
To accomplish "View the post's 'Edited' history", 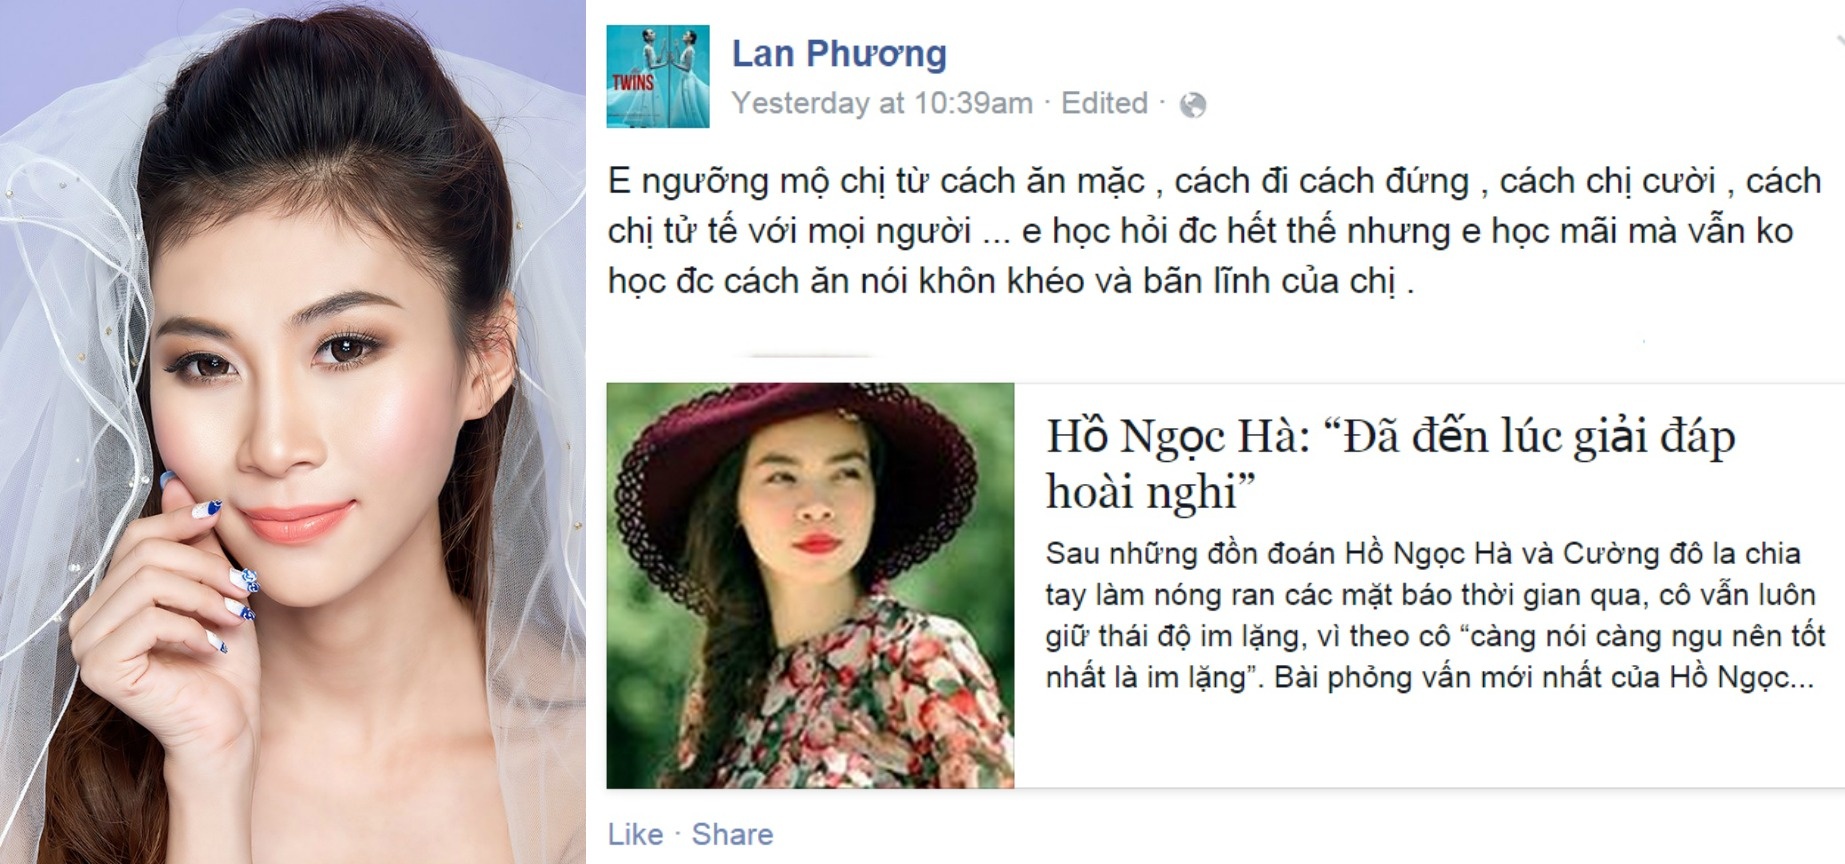I will (x=1104, y=103).
